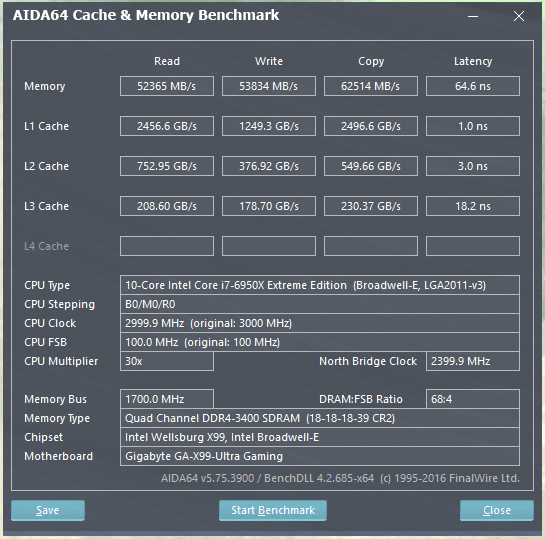
Task: Select Chipset Intel Wellsburg X99 field
Action: [320, 437]
